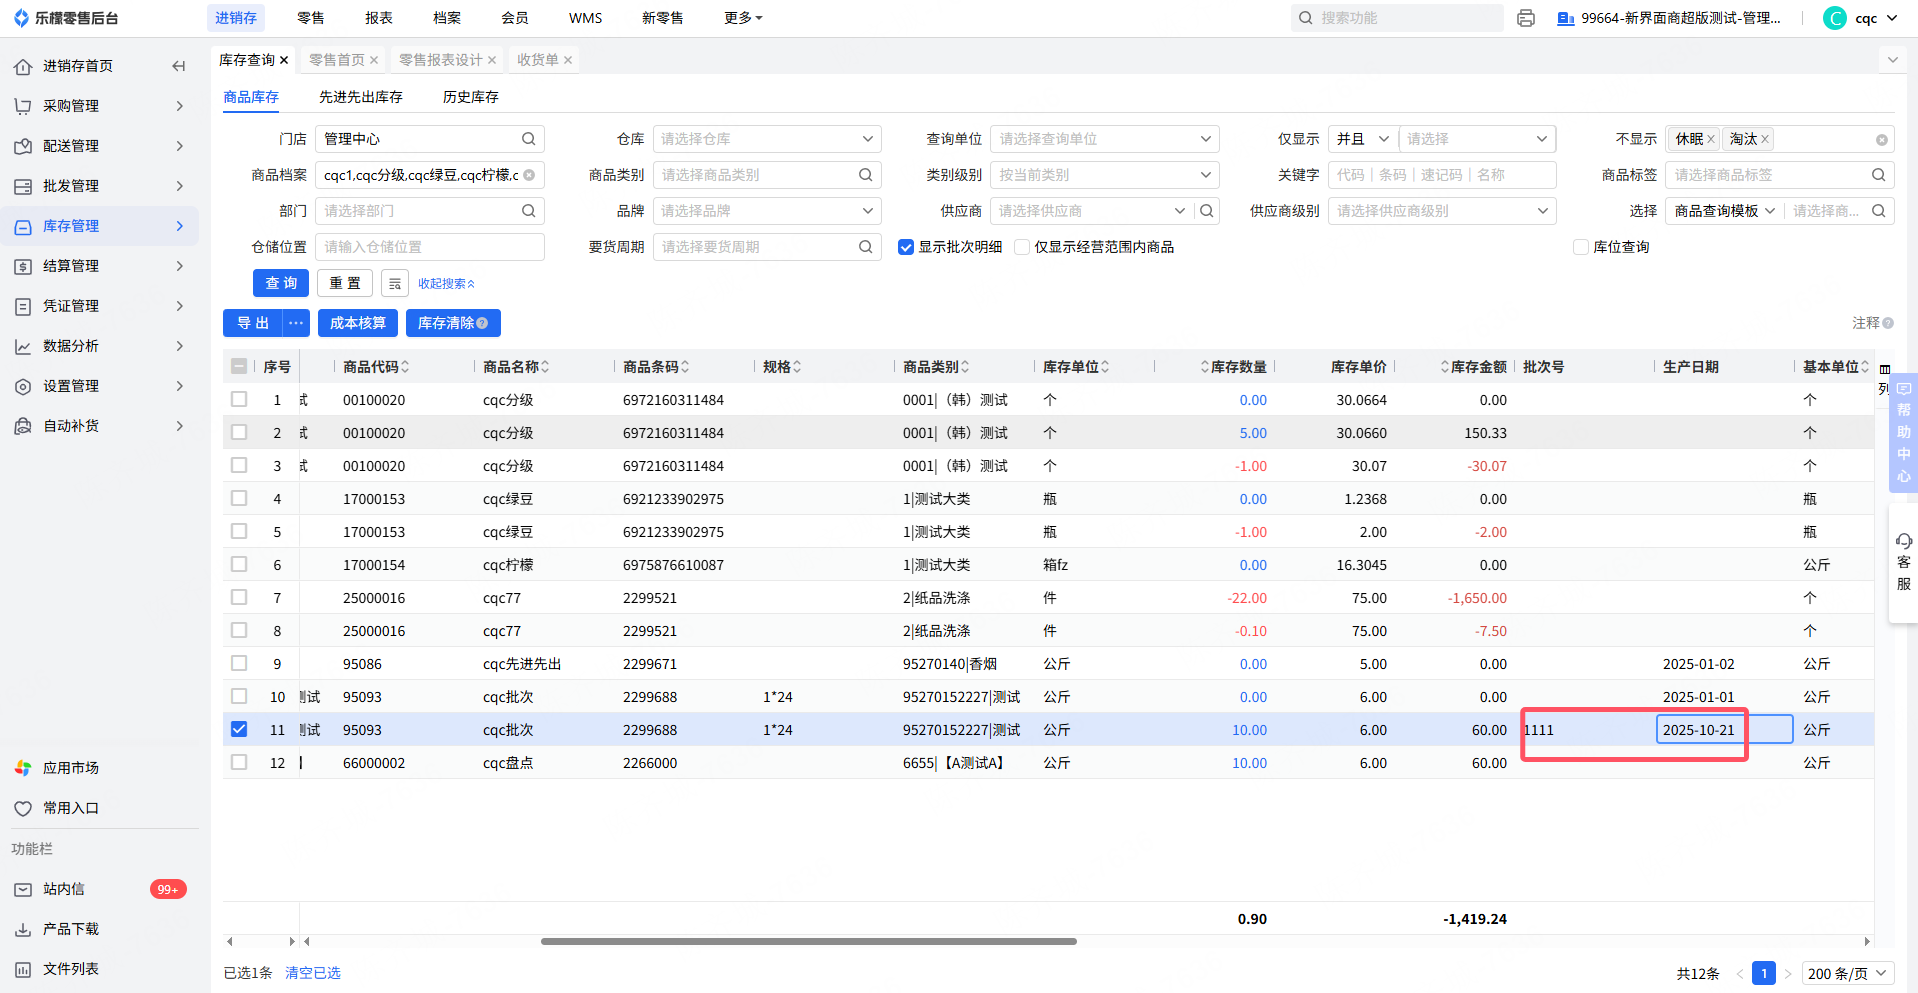Image resolution: width=1918 pixels, height=993 pixels.
Task: Open the 仓库 dropdown
Action: [766, 139]
